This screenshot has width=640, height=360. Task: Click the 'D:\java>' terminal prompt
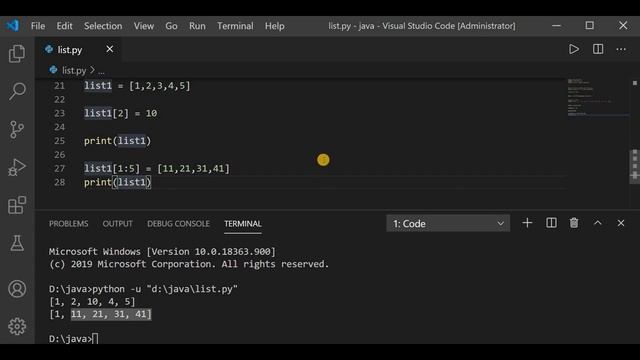click(71, 339)
